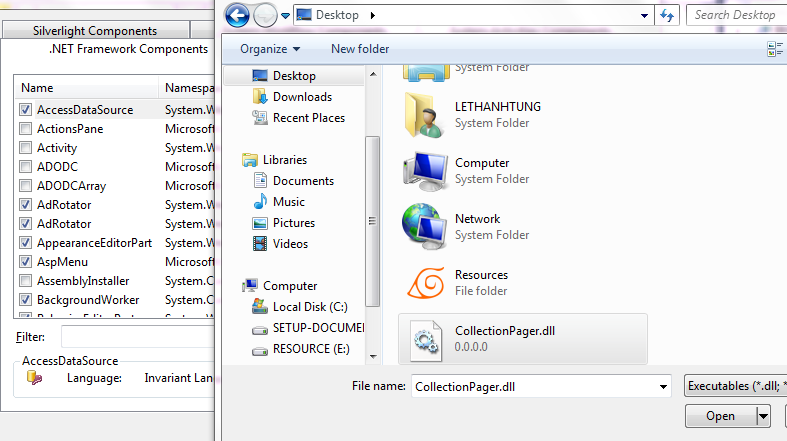Select Desktop in the navigation pane

coord(294,76)
